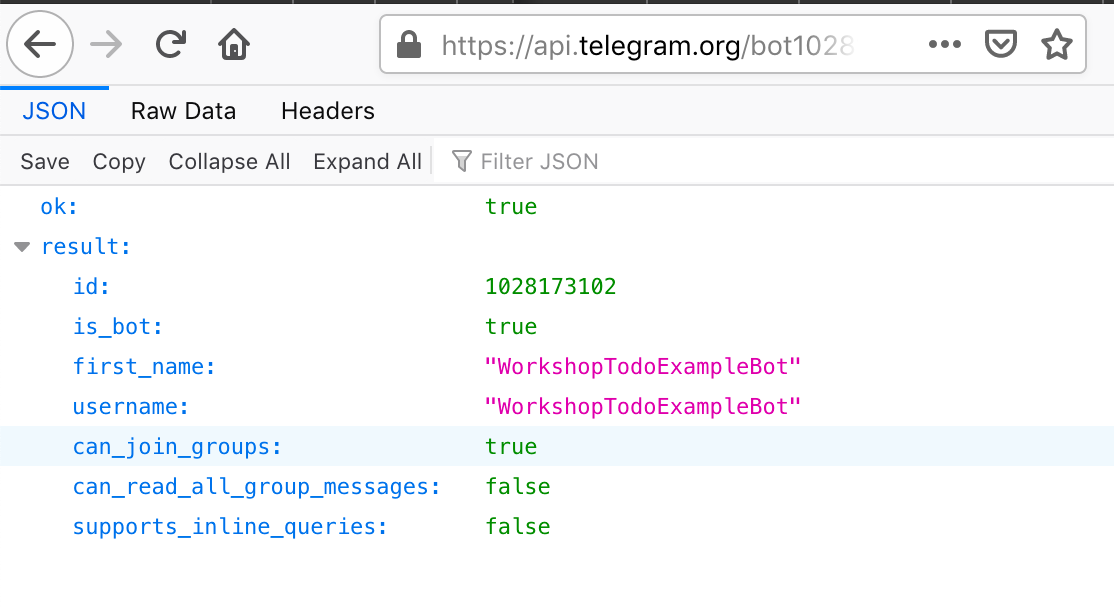Image resolution: width=1114 pixels, height=608 pixels.
Task: Collapse the result object triangle
Action: tap(23, 247)
